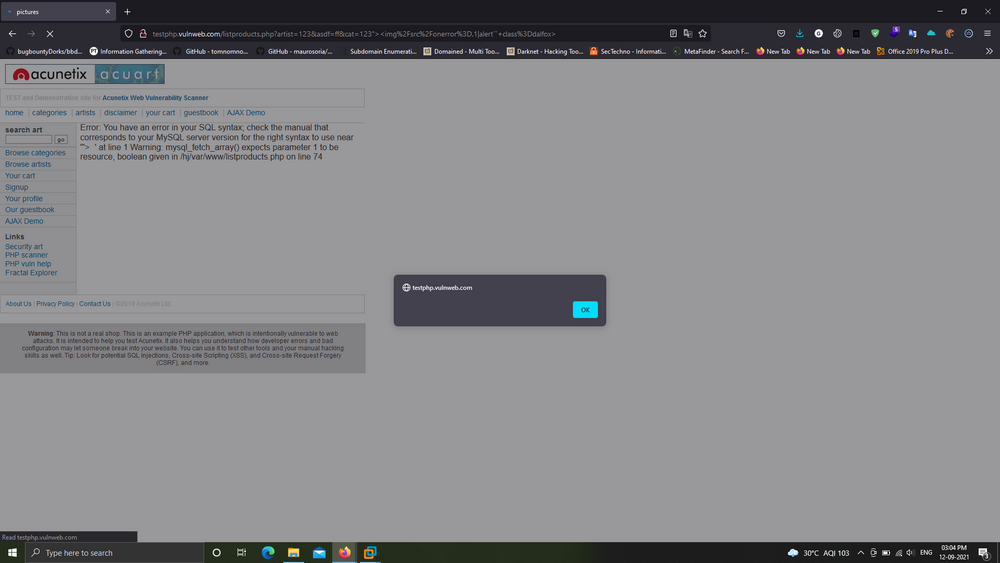This screenshot has width=1000, height=563.
Task: Open AJAX Demo in top navigation
Action: click(x=246, y=113)
